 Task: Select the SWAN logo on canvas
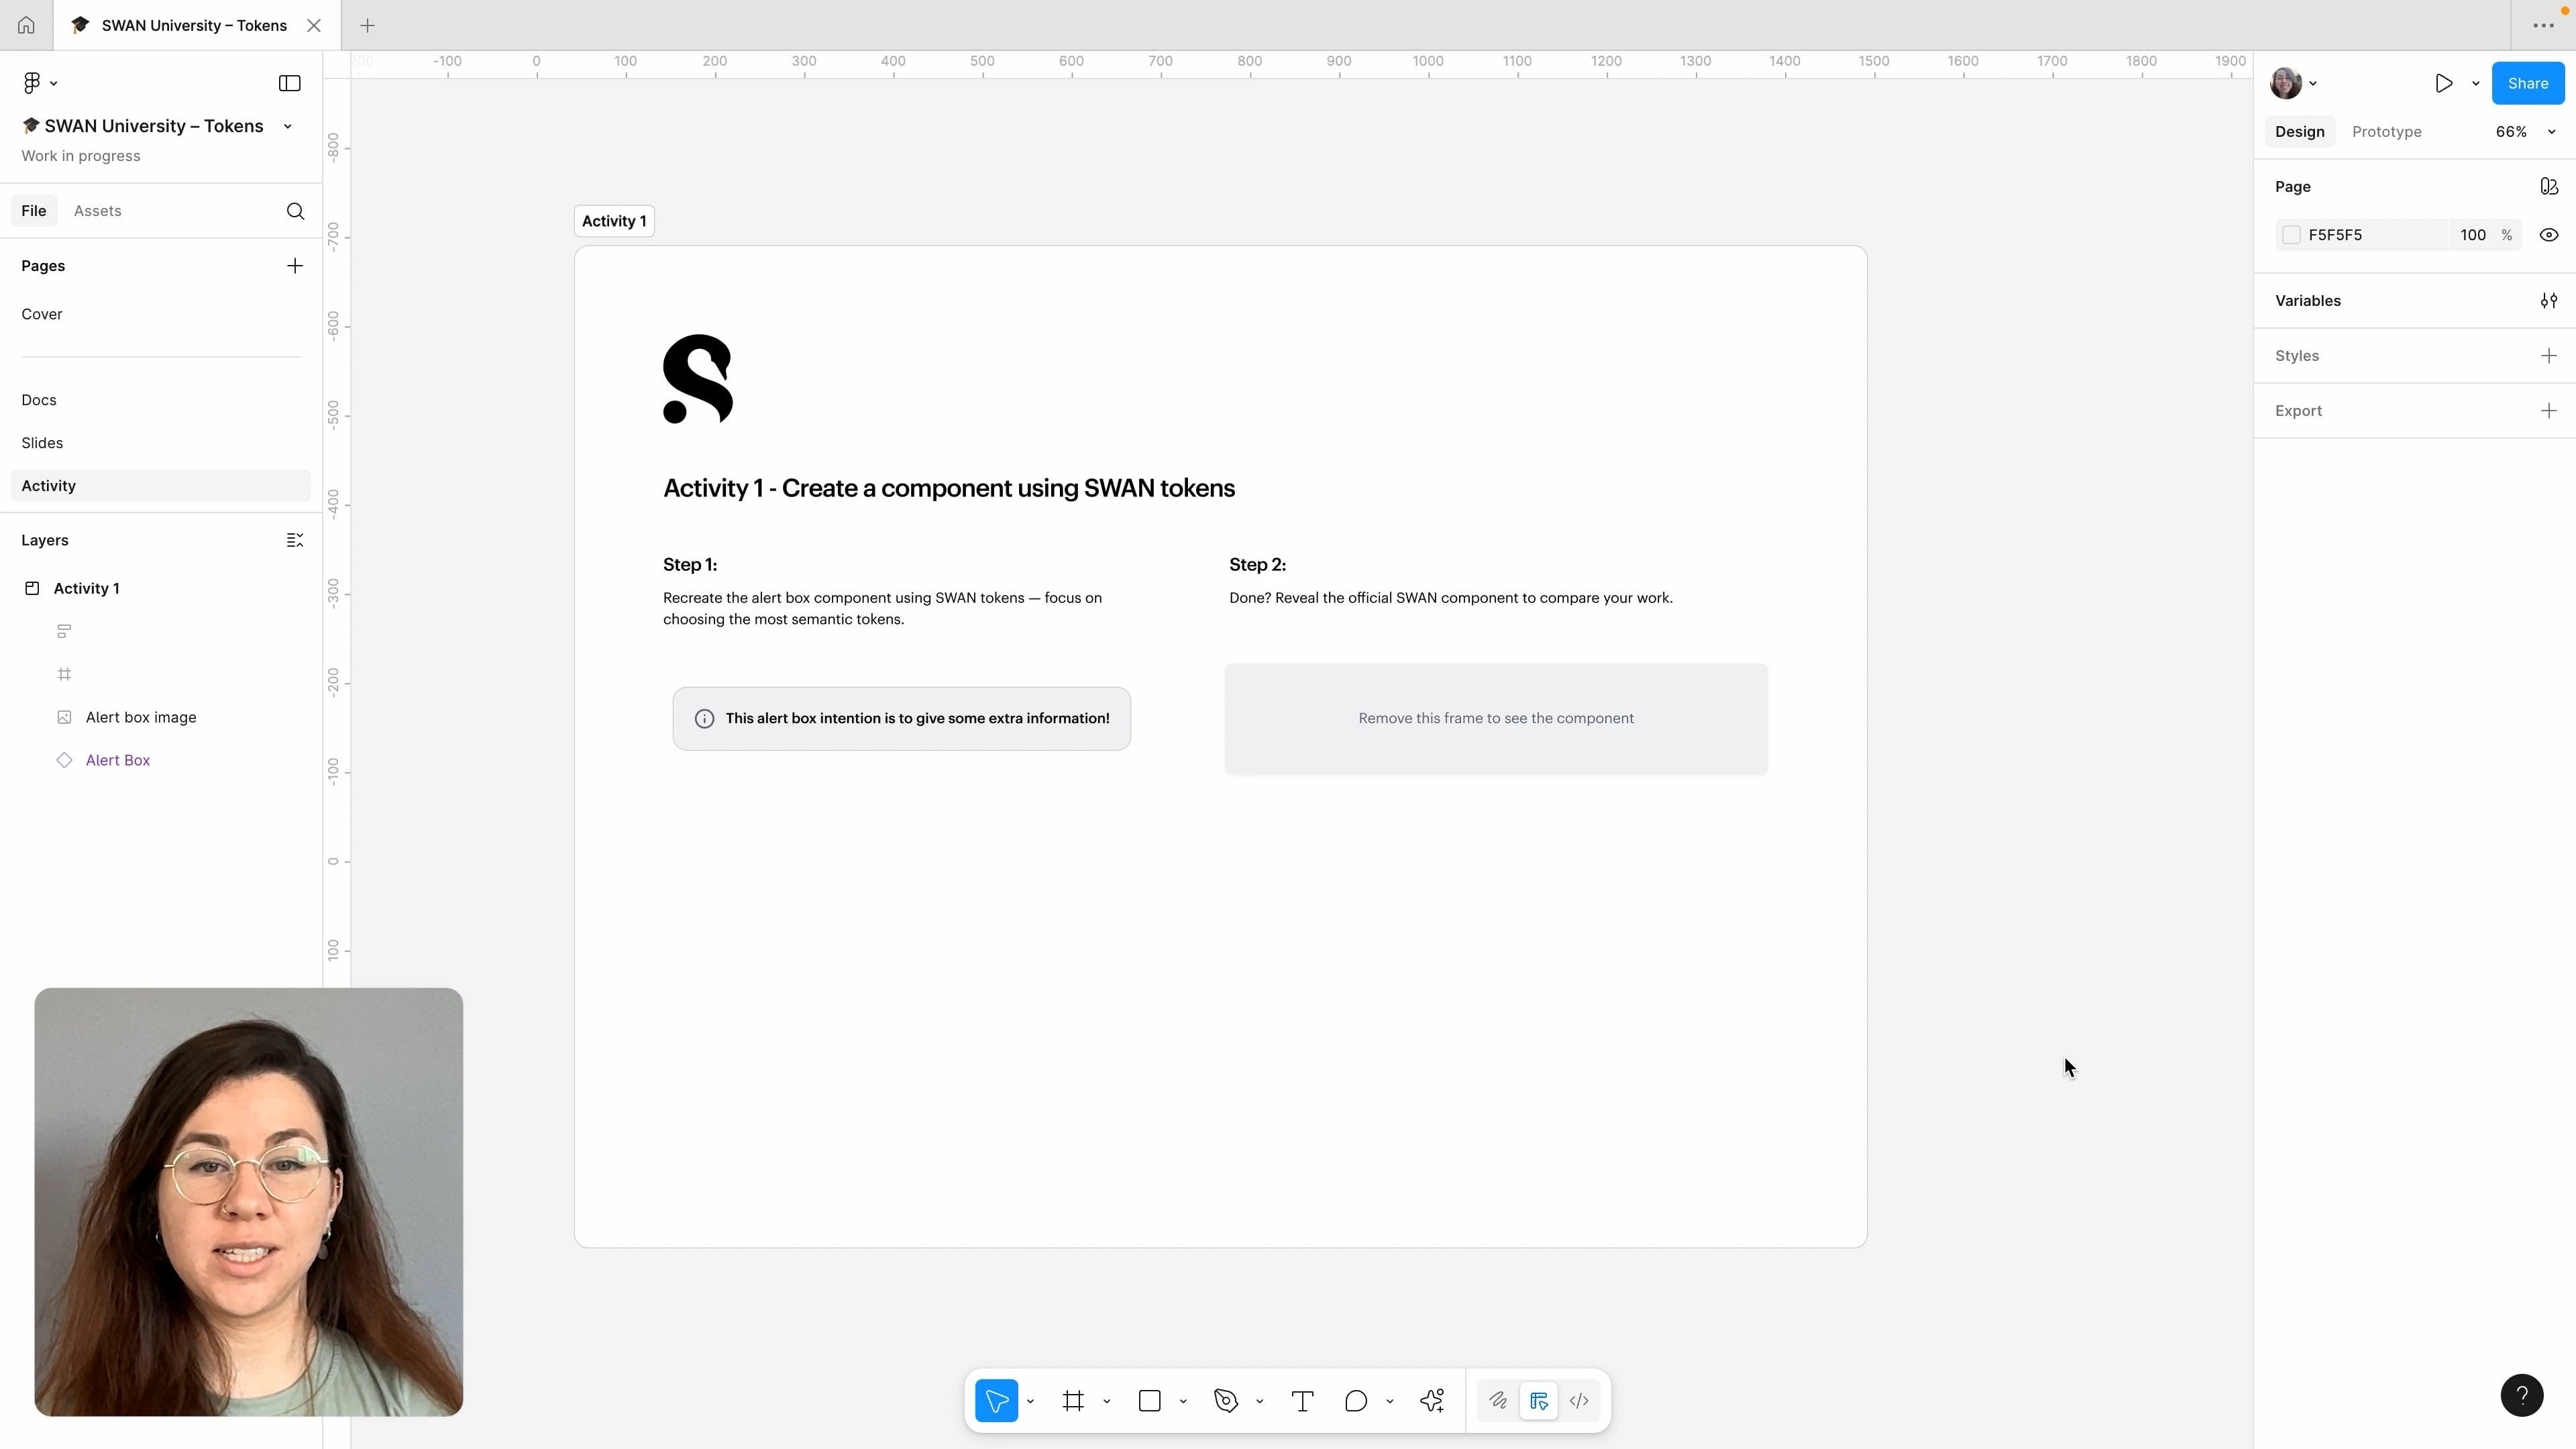(698, 379)
